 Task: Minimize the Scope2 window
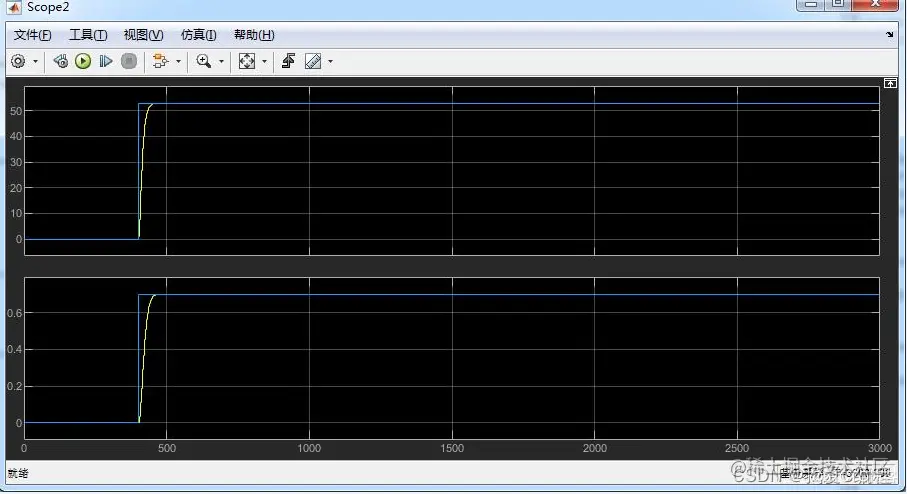[810, 4]
